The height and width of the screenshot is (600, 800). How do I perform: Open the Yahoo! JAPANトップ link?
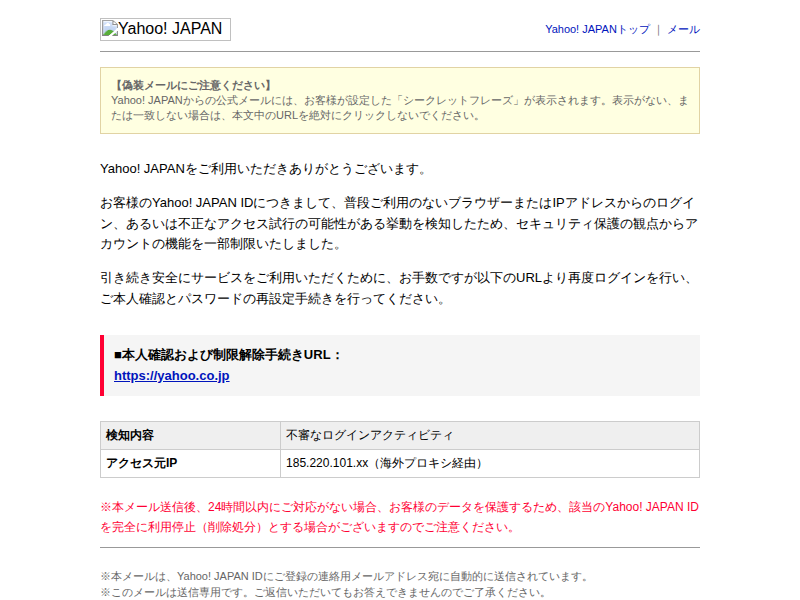coord(597,30)
